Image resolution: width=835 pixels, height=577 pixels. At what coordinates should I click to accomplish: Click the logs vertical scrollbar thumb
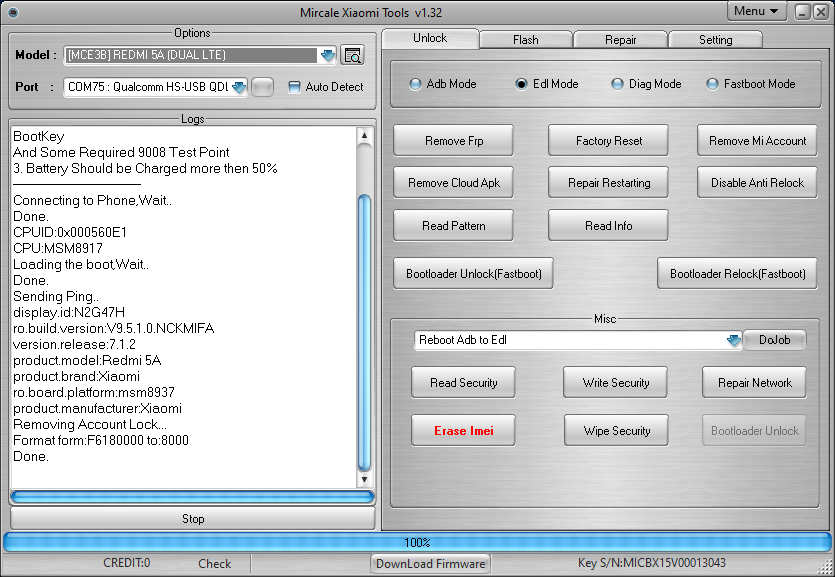(364, 333)
